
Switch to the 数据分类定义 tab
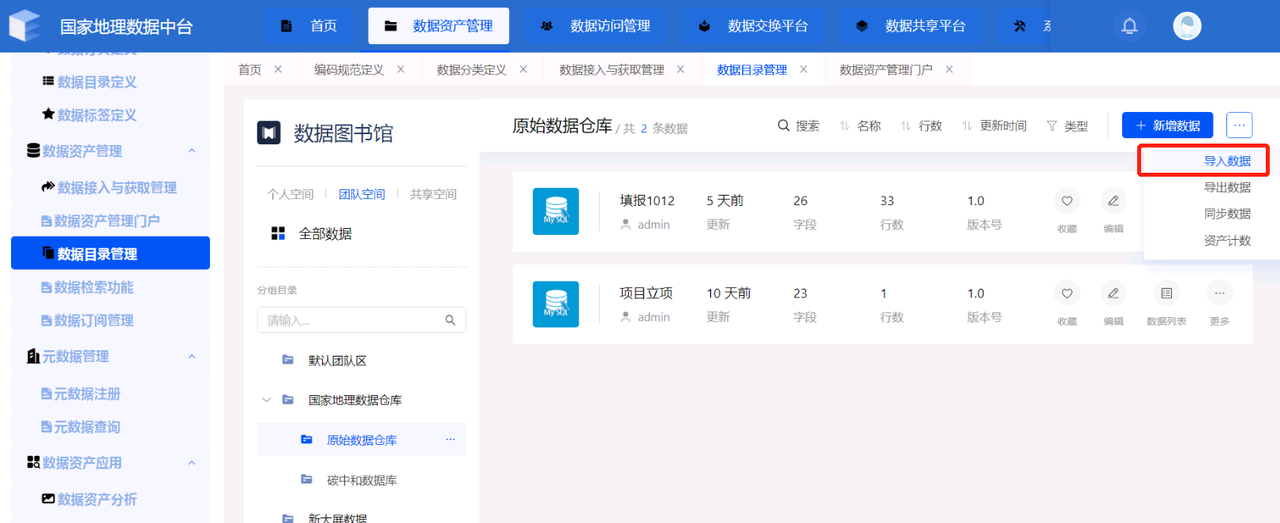pyautogui.click(x=471, y=70)
